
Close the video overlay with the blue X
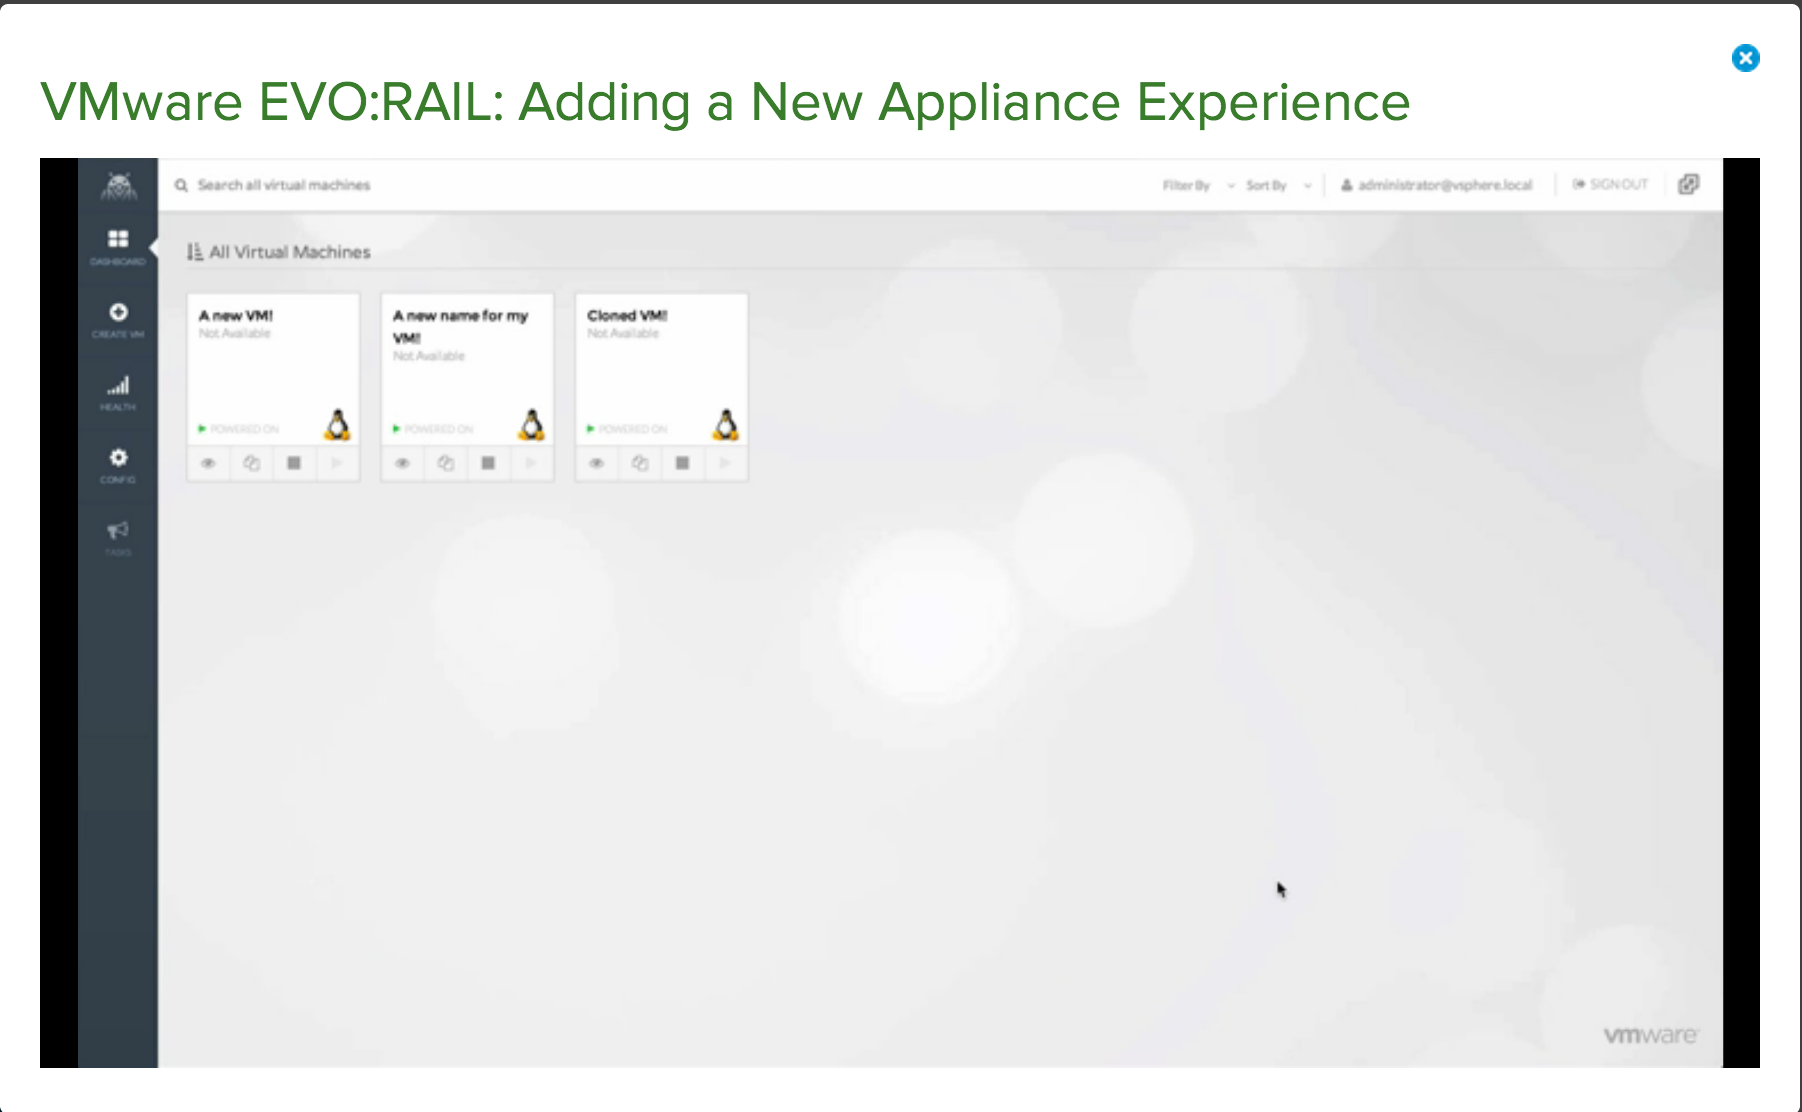[x=1745, y=58]
